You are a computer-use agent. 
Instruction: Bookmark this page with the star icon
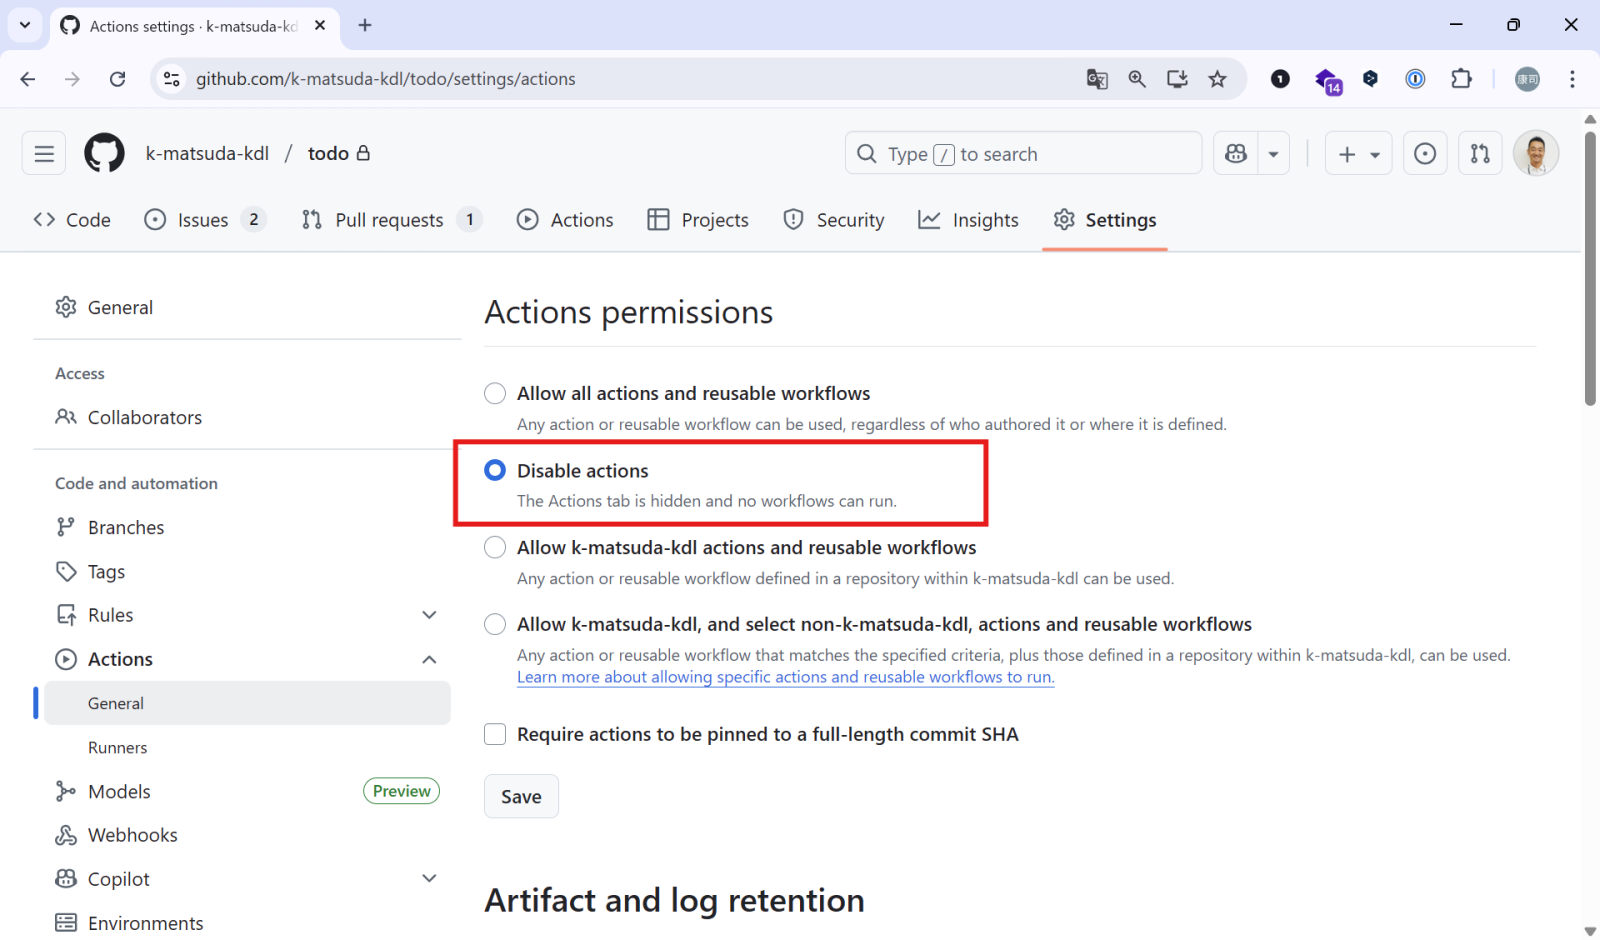pos(1217,79)
